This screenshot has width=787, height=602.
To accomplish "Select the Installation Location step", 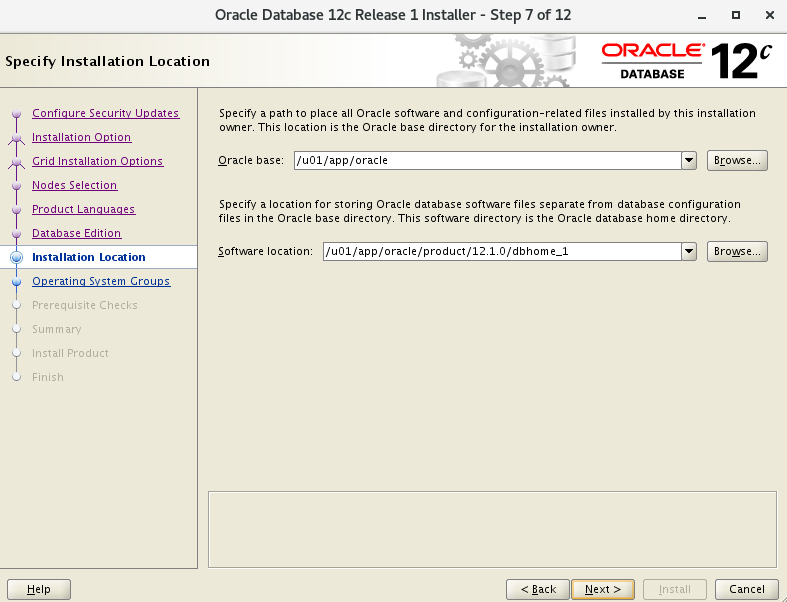I will click(88, 257).
